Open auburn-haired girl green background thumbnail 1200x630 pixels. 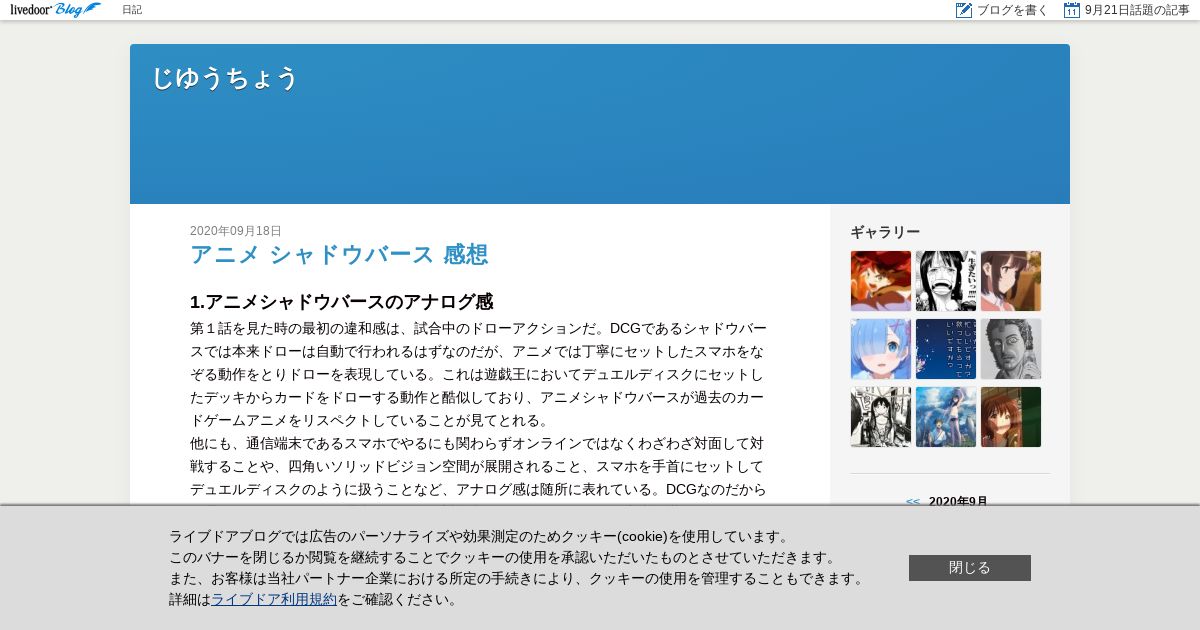coord(1011,417)
